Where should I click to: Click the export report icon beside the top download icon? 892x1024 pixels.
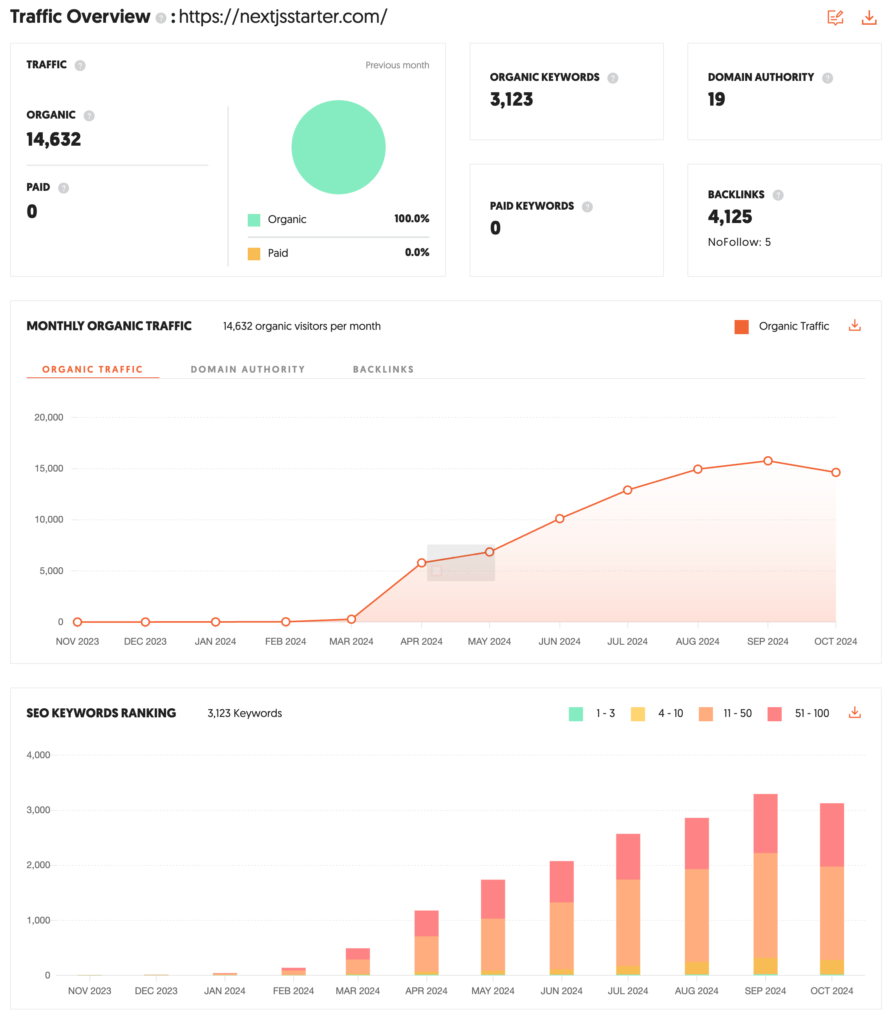[x=835, y=17]
